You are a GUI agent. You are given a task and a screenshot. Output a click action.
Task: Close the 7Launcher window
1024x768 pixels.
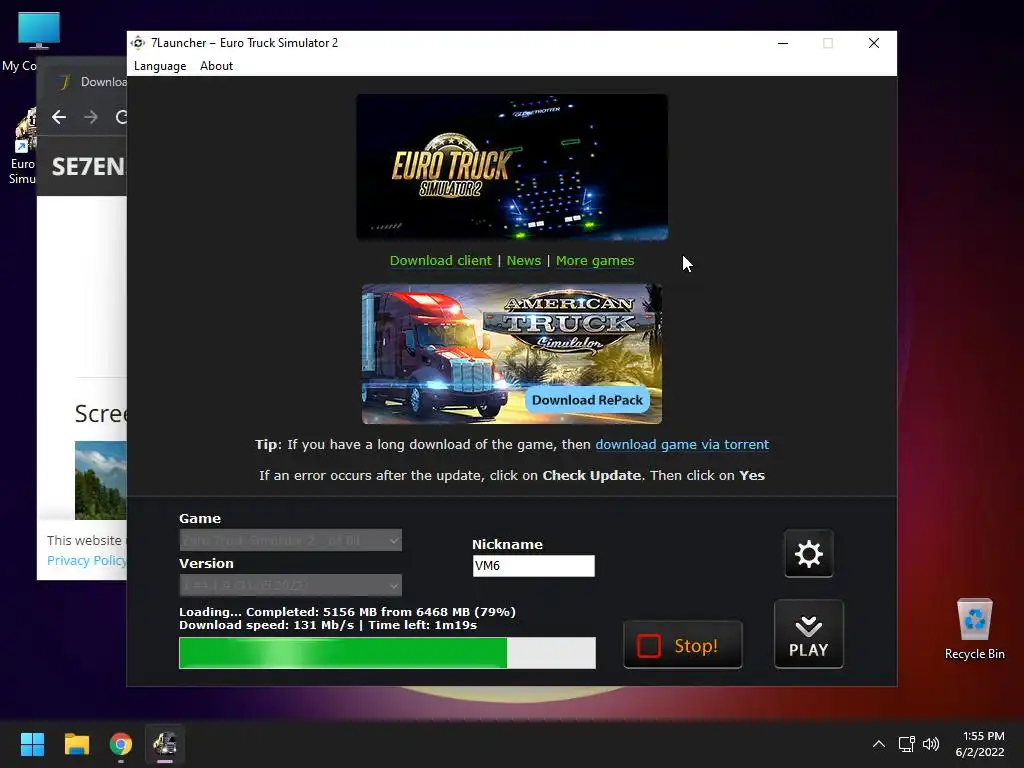[x=874, y=43]
